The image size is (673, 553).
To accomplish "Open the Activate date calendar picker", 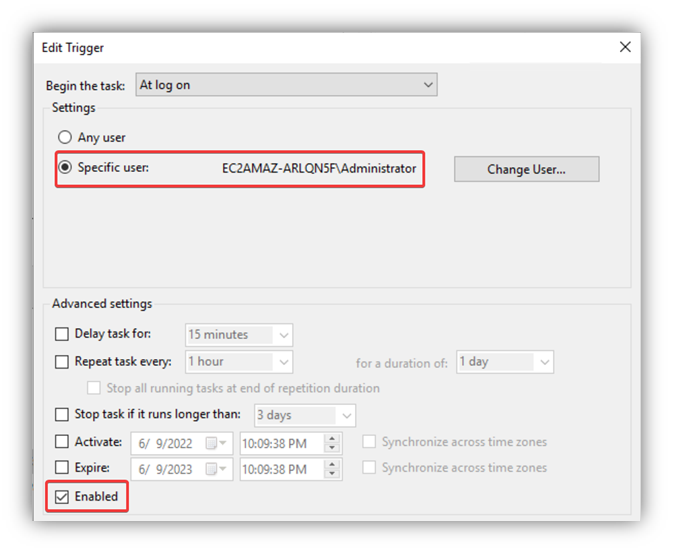I will [216, 443].
